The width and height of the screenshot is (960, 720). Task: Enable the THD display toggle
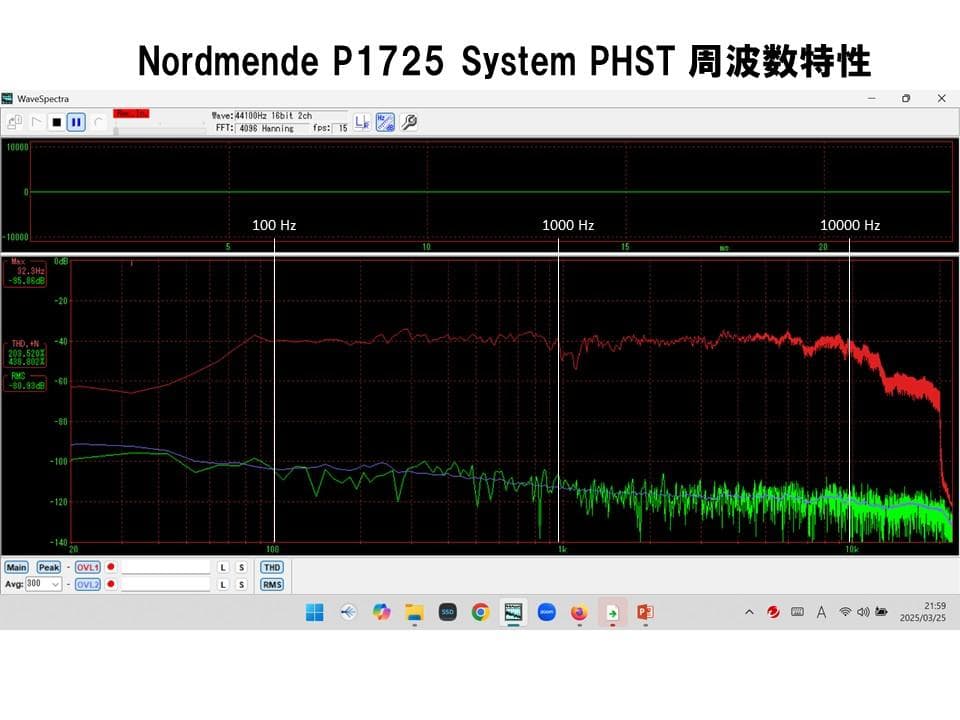pyautogui.click(x=271, y=567)
